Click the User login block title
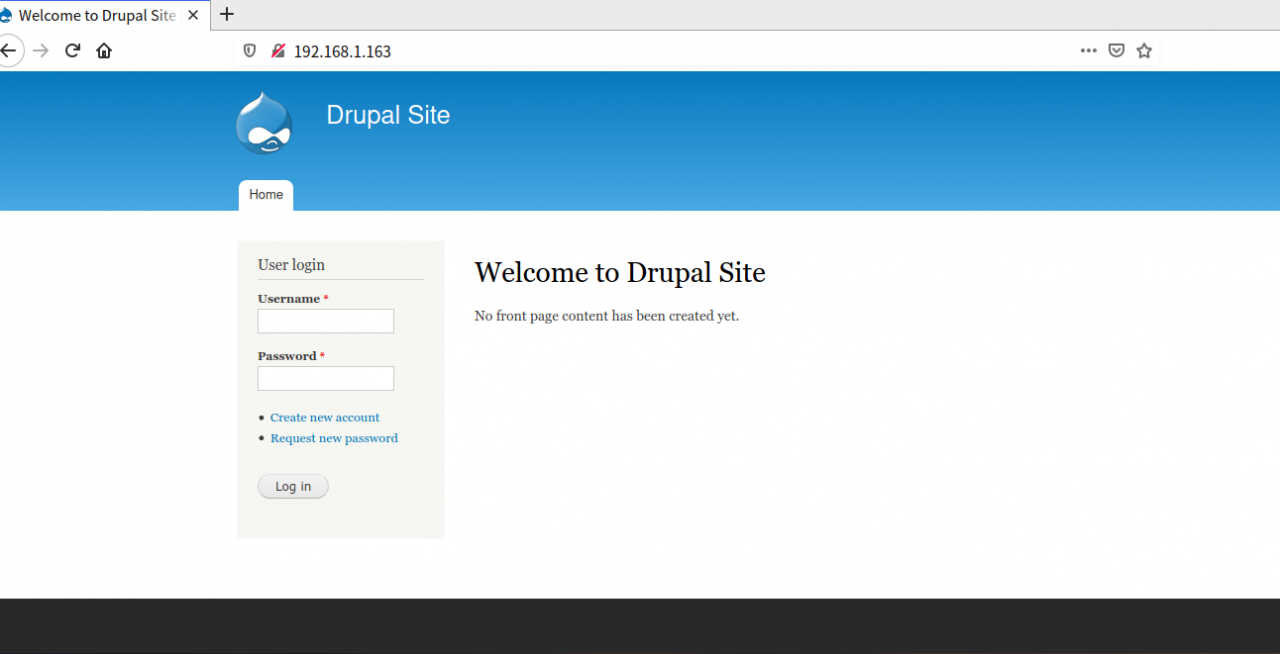1280x654 pixels. point(291,265)
